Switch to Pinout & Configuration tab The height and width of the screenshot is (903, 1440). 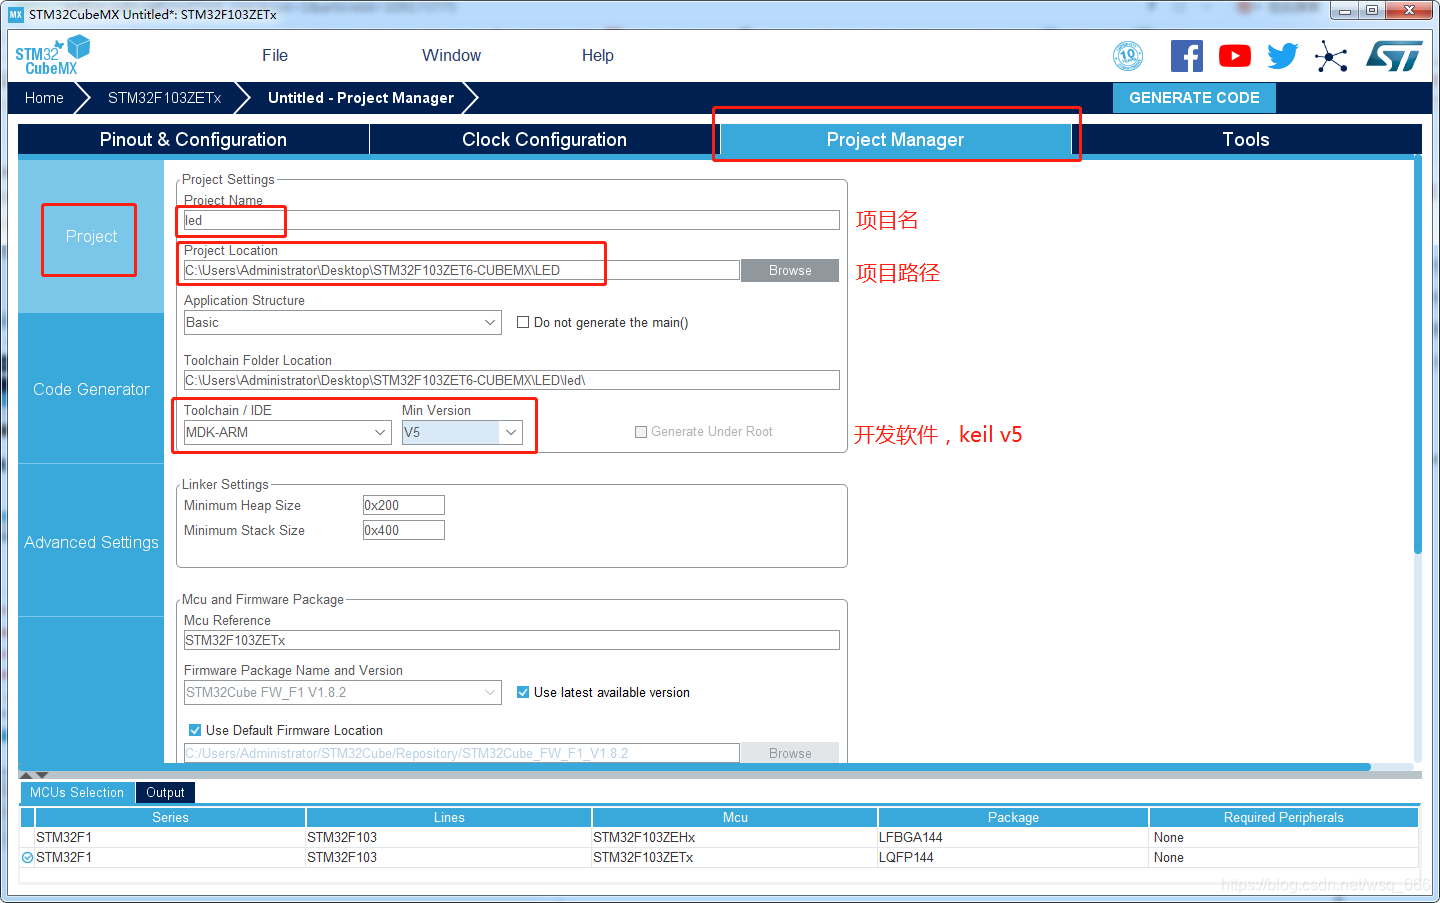click(193, 140)
